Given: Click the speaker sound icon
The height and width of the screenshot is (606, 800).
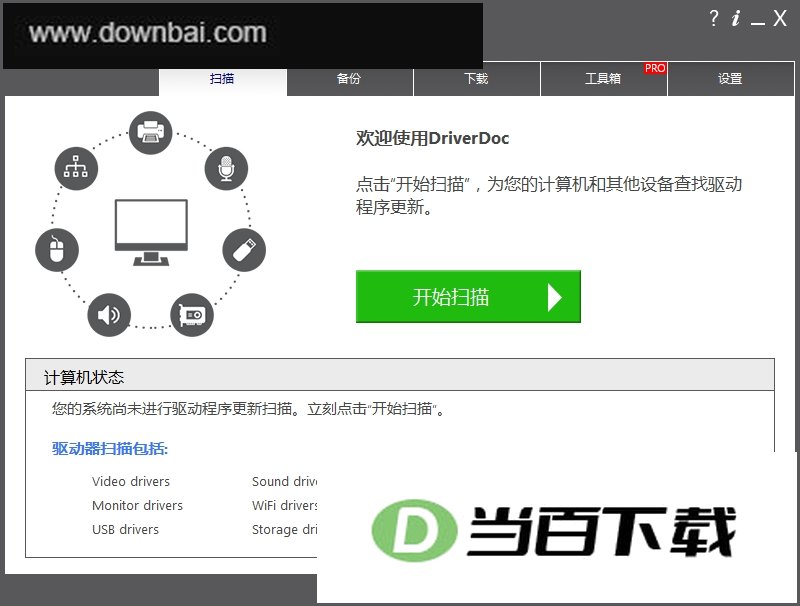Looking at the screenshot, I should click(x=109, y=315).
